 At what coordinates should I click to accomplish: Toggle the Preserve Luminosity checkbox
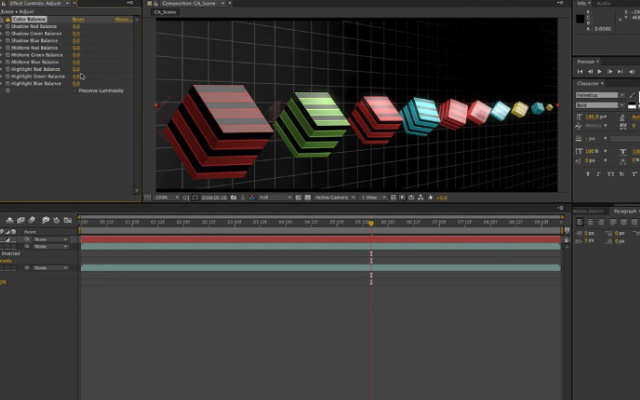click(x=75, y=91)
